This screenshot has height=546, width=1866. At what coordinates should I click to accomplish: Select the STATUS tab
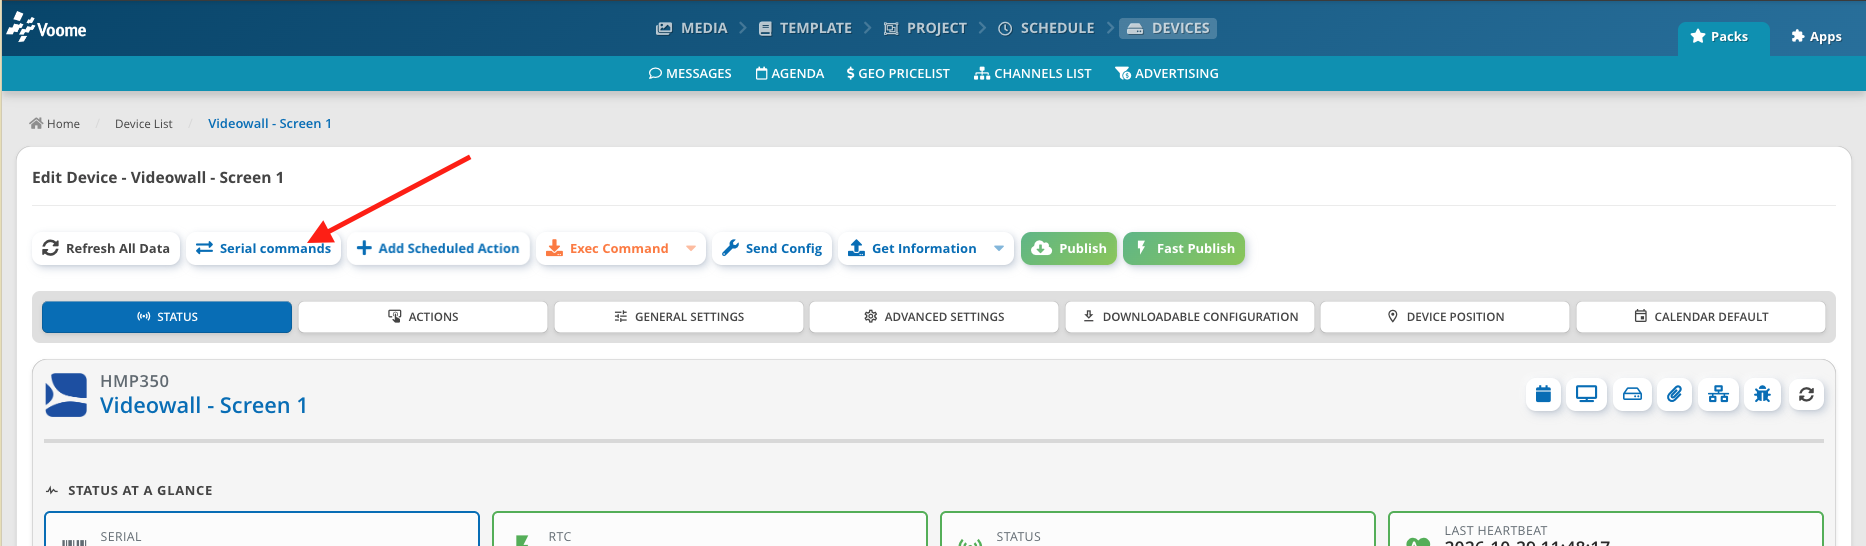coord(167,317)
